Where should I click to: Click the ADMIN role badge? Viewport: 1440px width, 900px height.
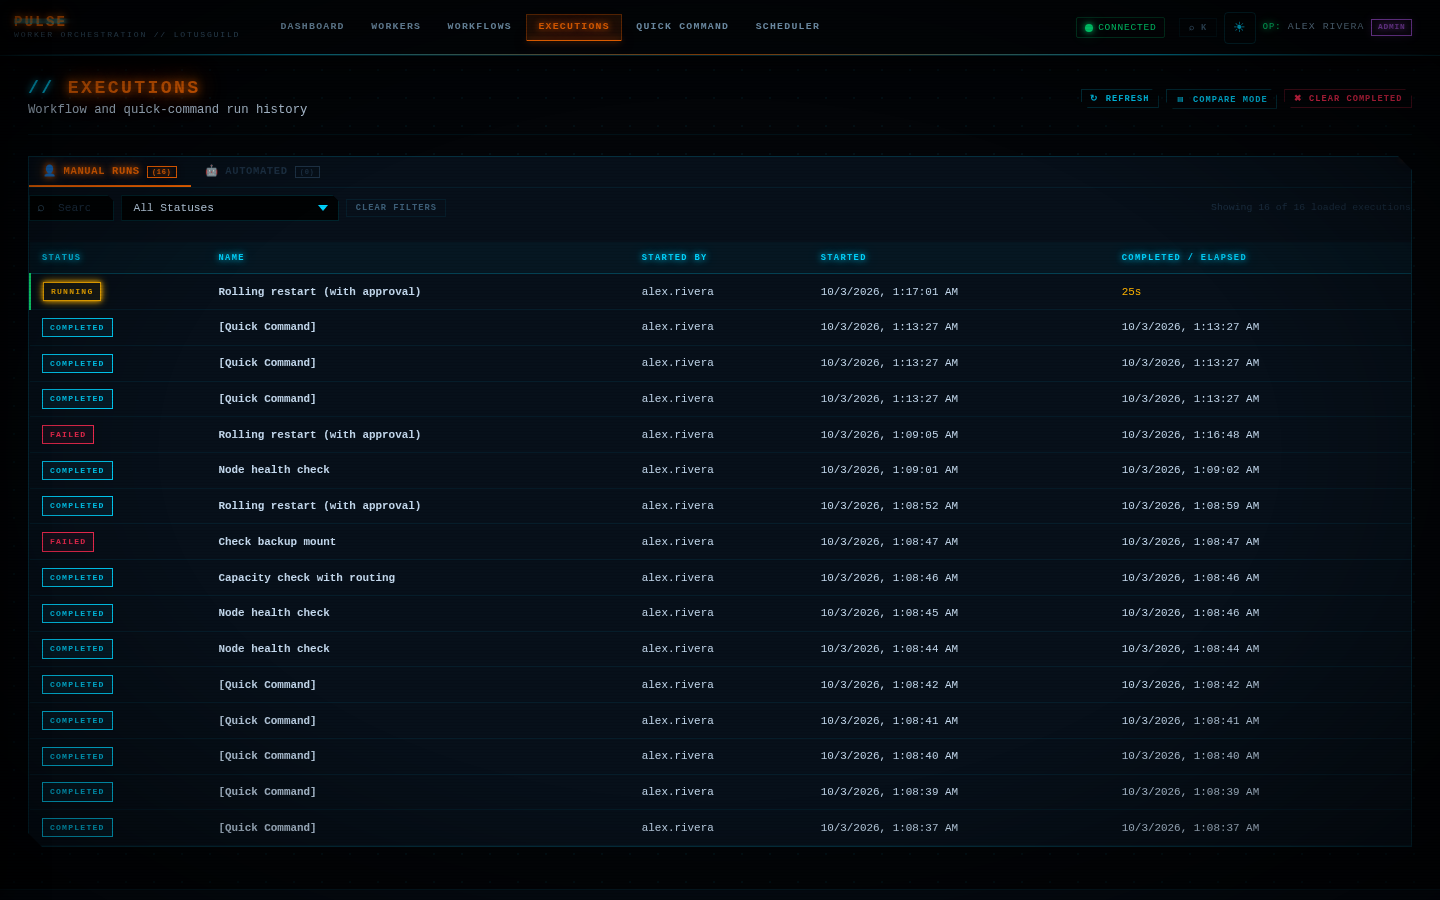[1391, 27]
